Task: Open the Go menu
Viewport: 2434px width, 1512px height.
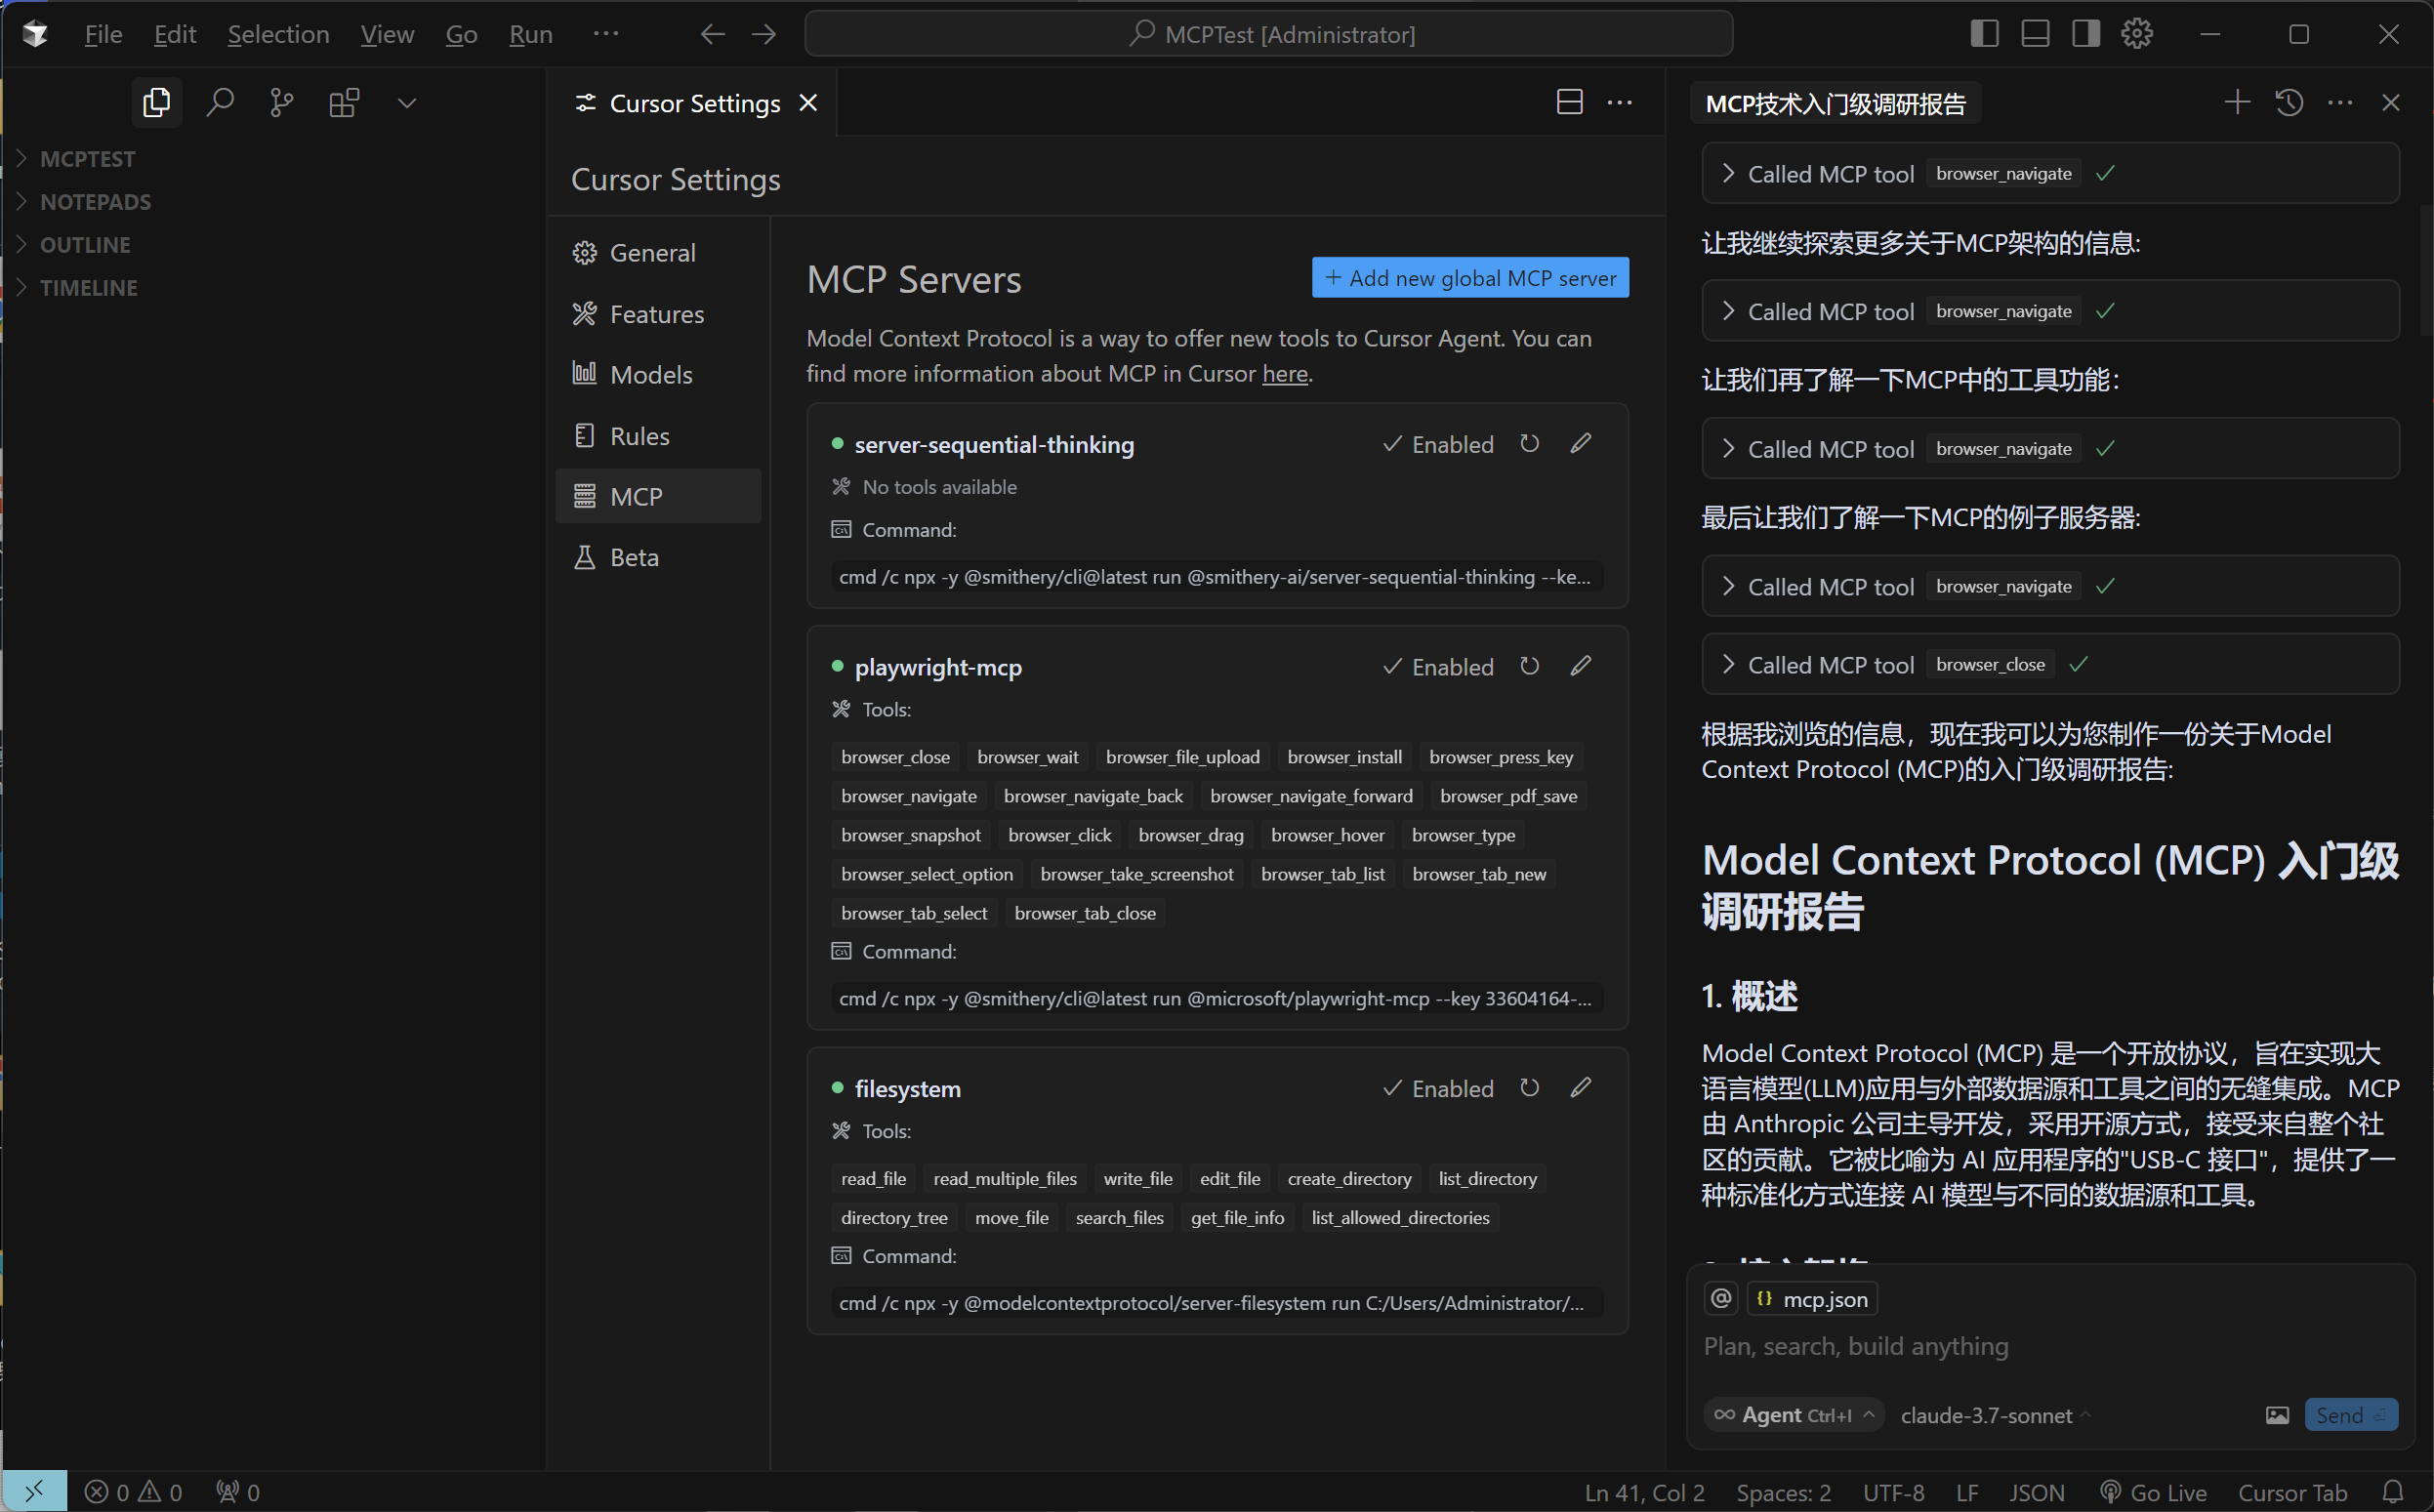Action: tap(461, 34)
